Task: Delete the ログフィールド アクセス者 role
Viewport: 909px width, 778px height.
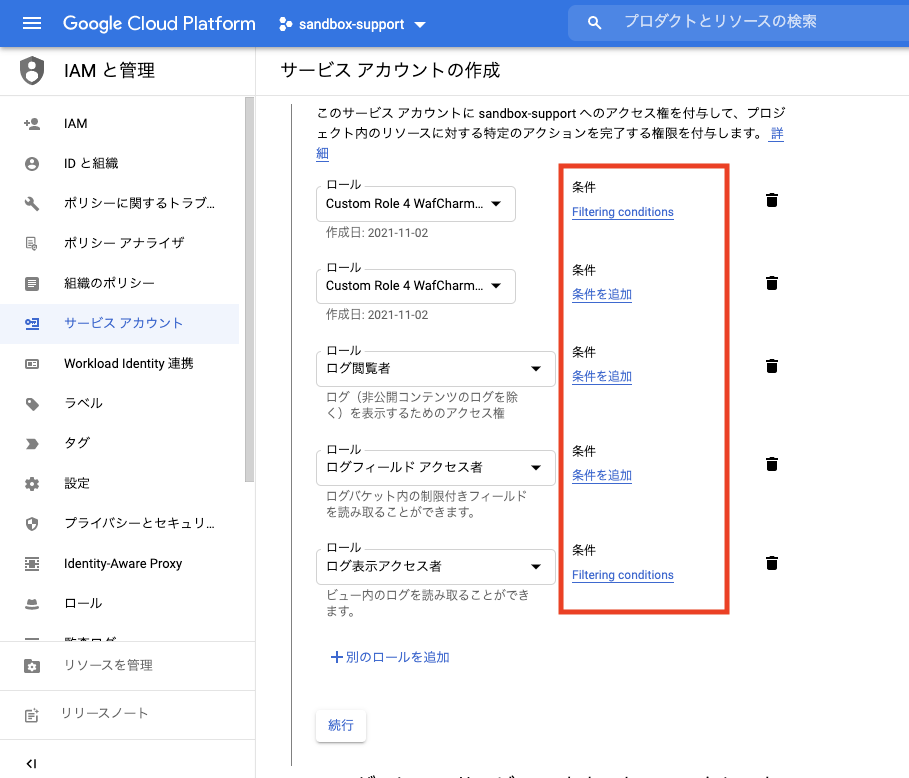Action: 771,464
